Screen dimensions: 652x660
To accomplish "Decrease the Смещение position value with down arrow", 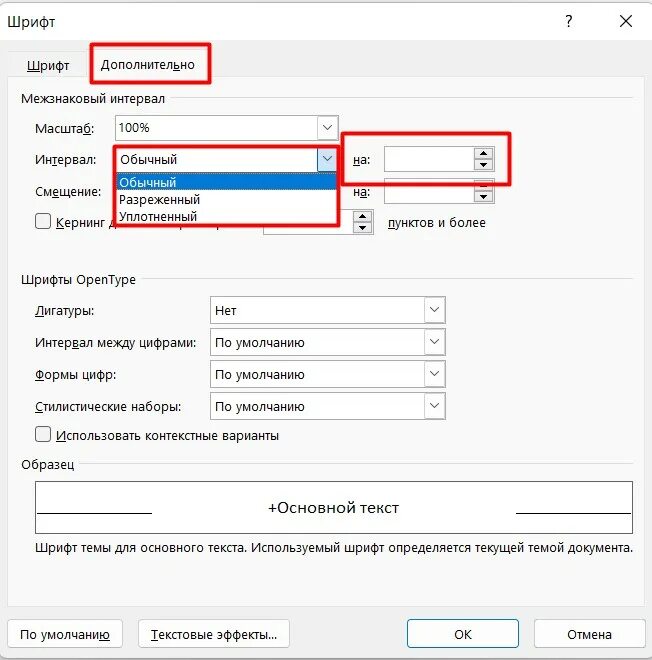I will (x=483, y=197).
